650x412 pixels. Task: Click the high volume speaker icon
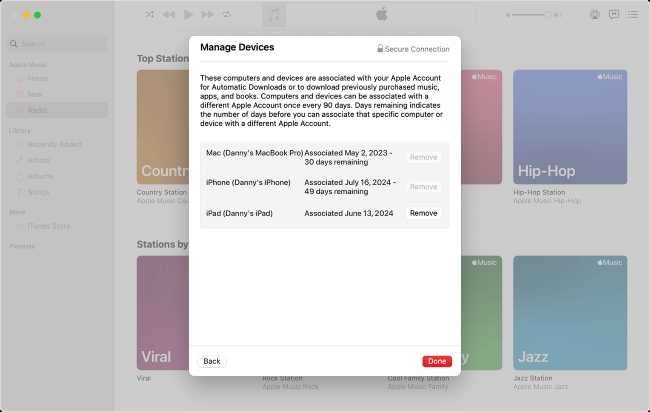[558, 15]
